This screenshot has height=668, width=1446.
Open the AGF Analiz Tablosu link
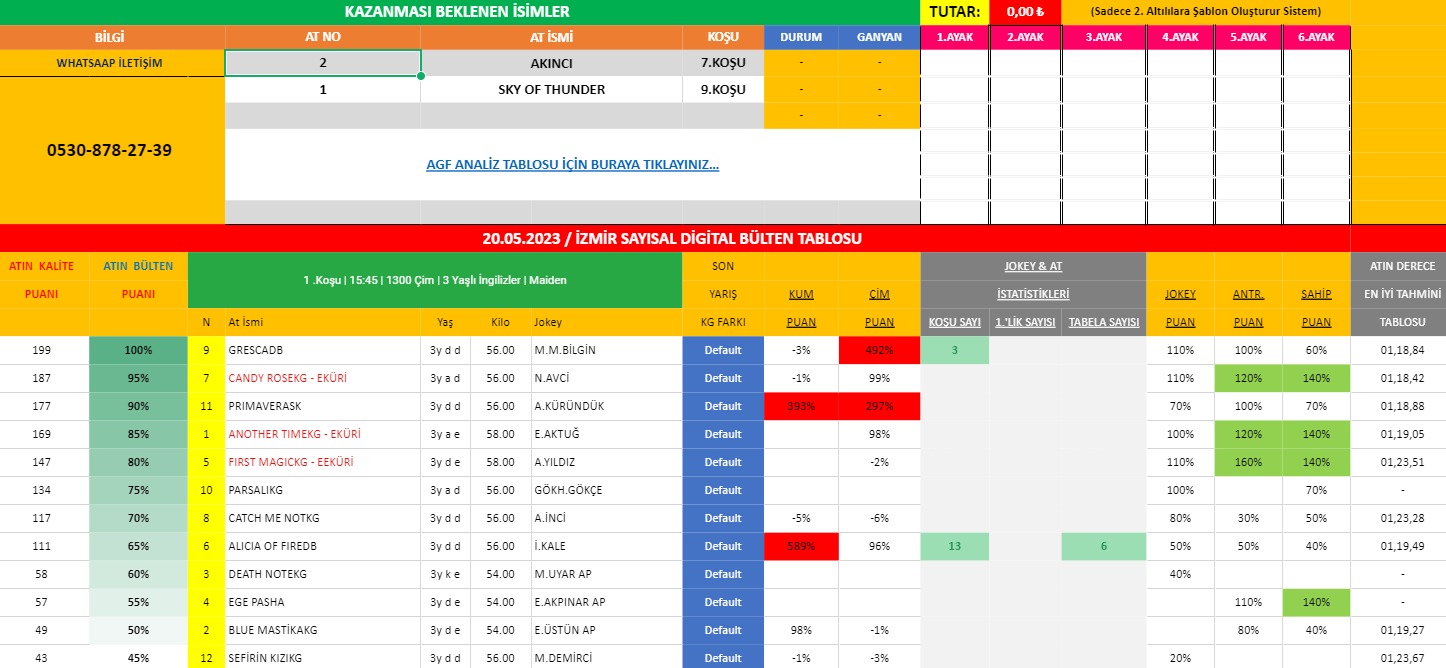point(572,165)
